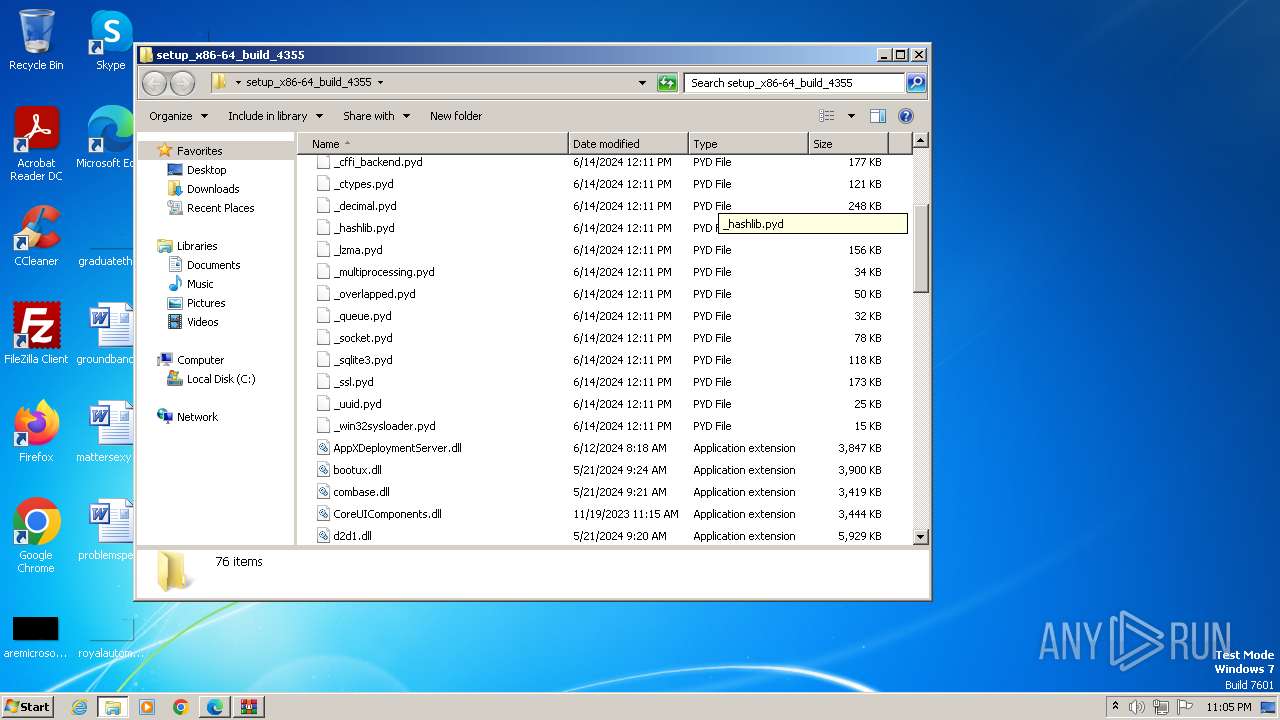Select the _decimal.pyd file name
Image resolution: width=1280 pixels, height=720 pixels.
pyautogui.click(x=365, y=206)
